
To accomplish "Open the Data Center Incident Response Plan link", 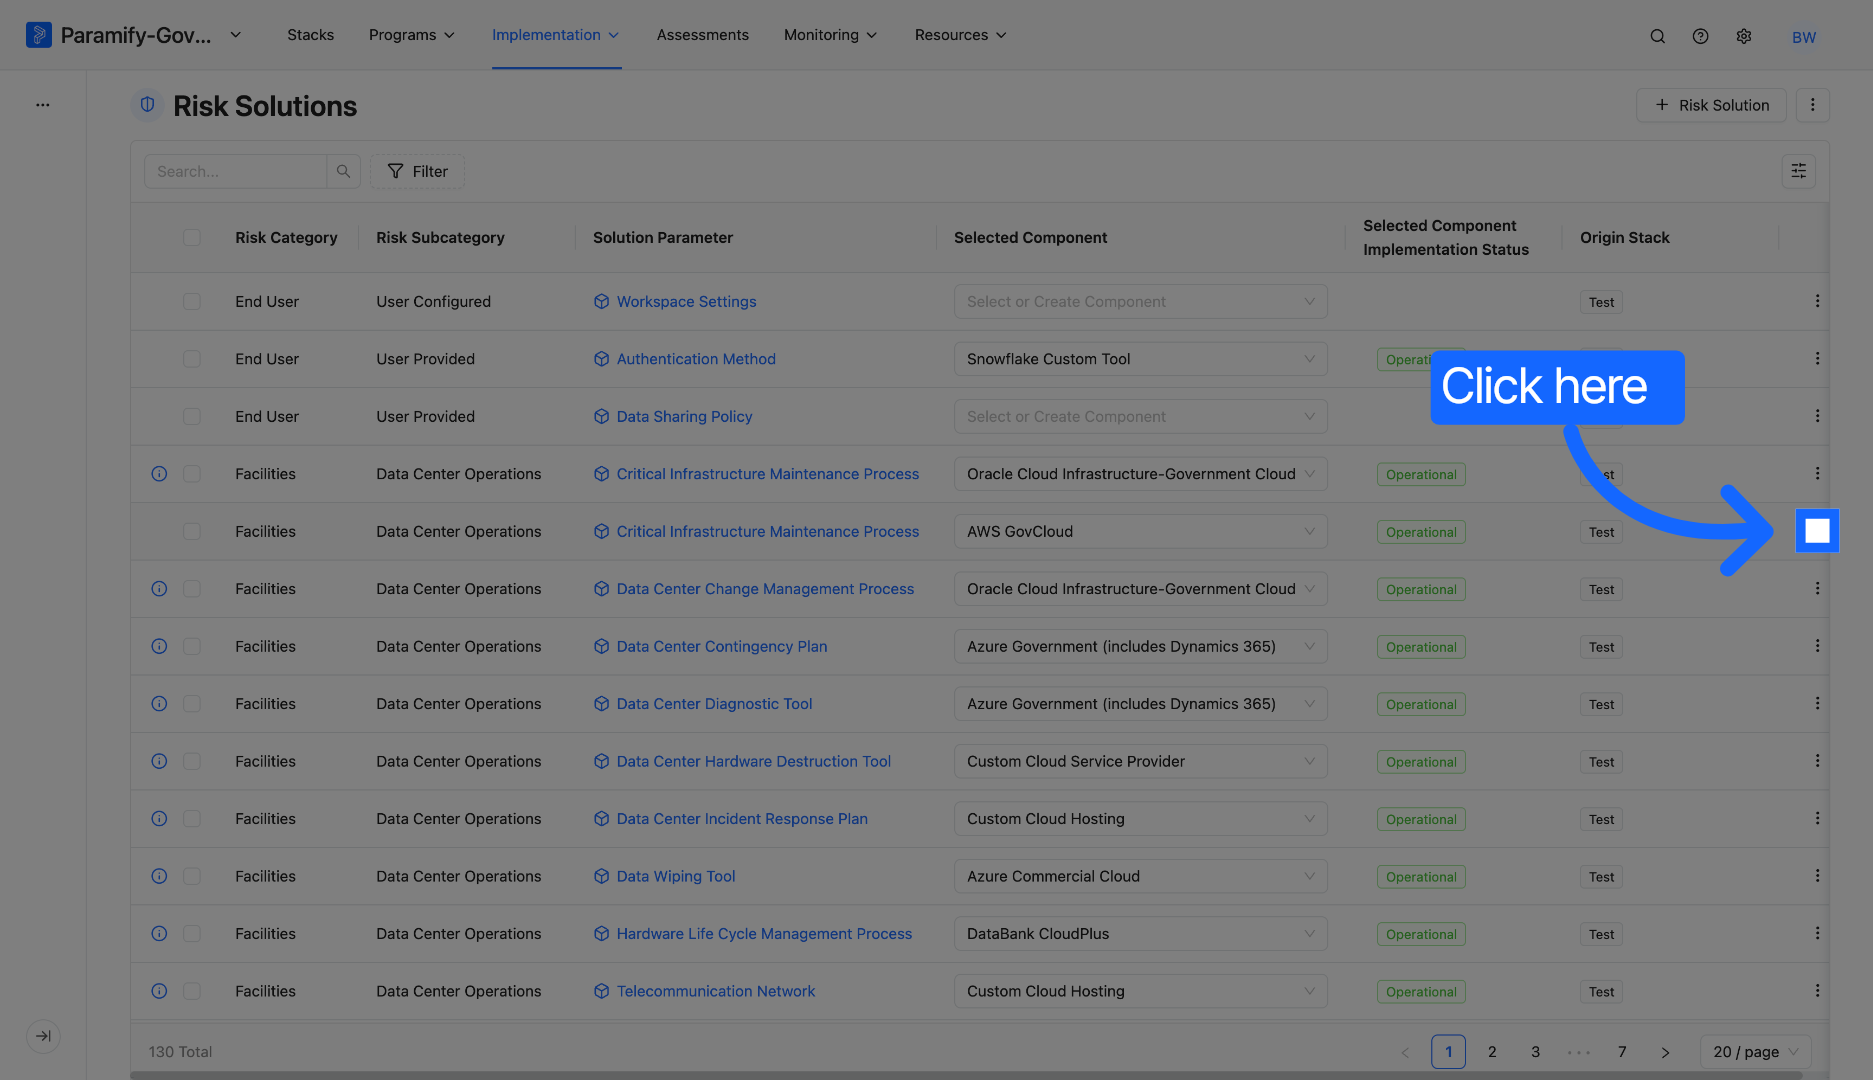I will pos(742,818).
